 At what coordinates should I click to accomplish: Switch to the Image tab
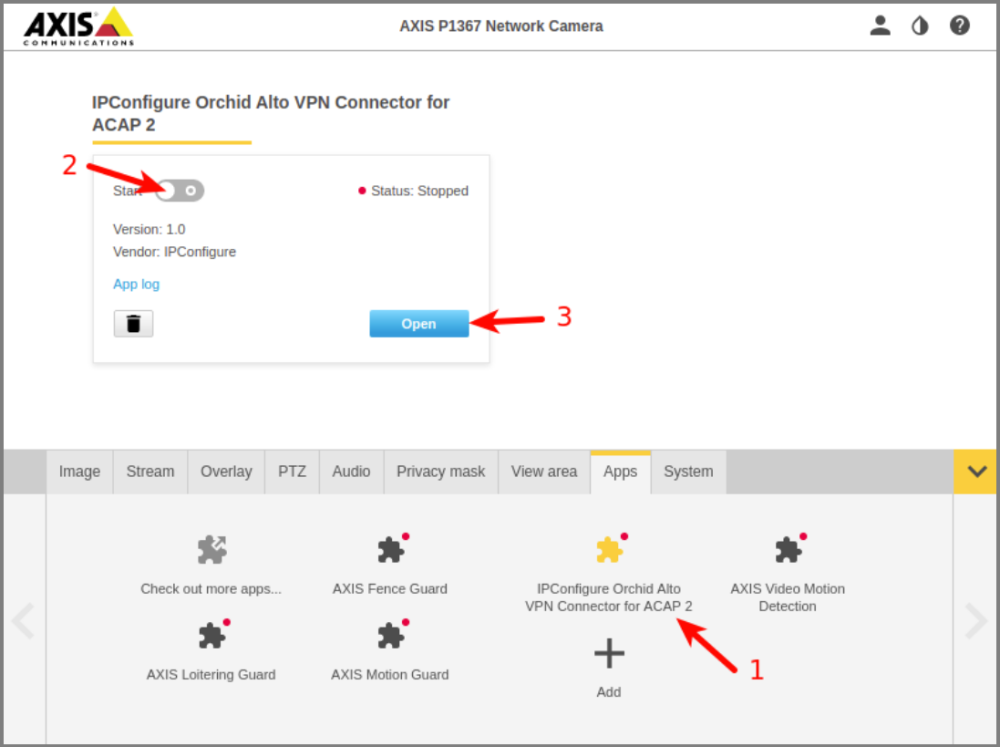80,471
